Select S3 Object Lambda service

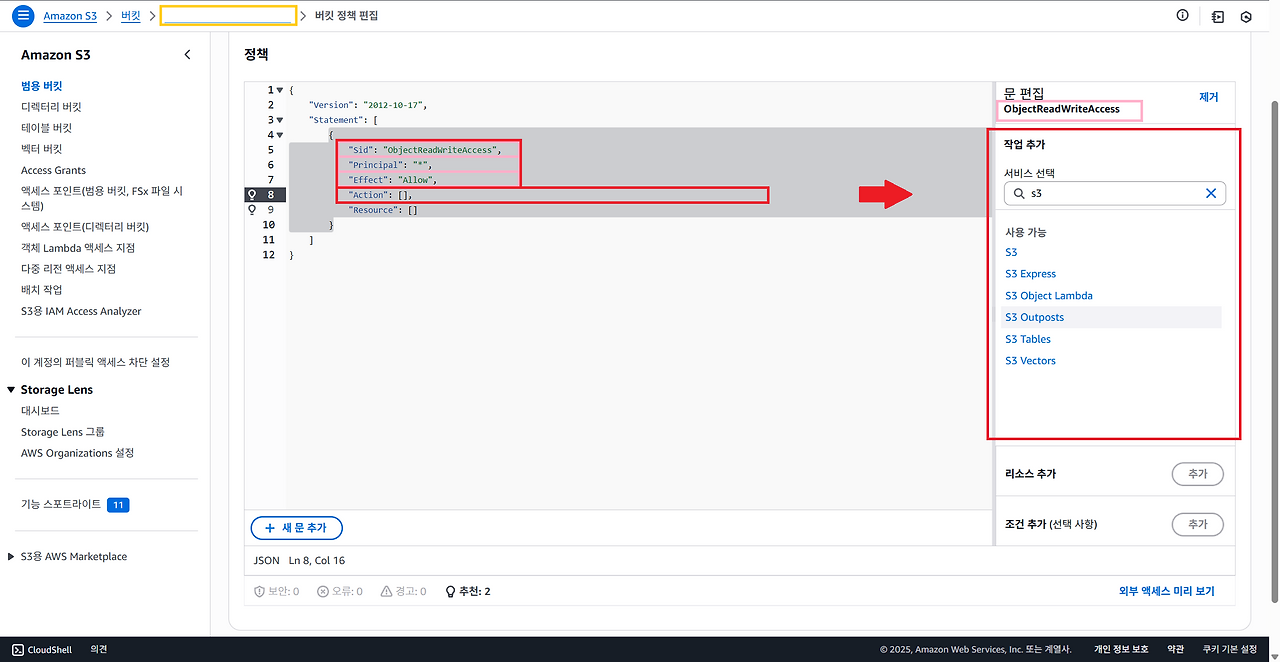(x=1048, y=296)
